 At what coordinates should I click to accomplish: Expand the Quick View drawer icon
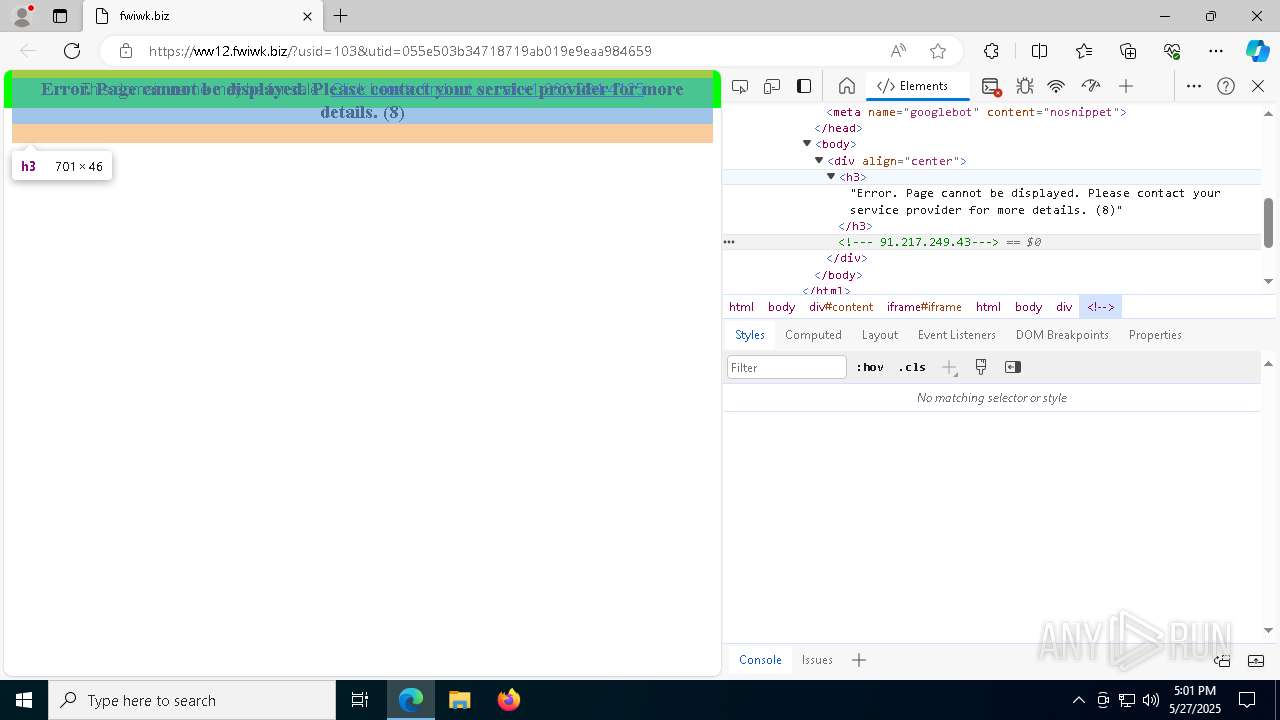point(1256,660)
